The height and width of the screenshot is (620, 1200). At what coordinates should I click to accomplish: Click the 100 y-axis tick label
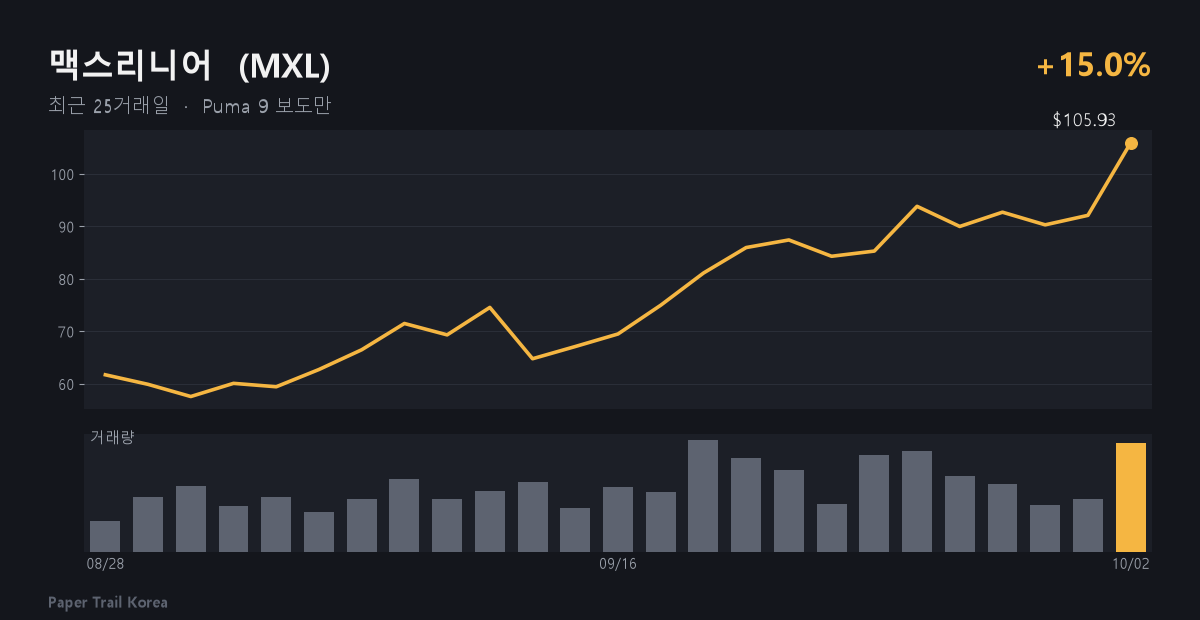tap(65, 175)
